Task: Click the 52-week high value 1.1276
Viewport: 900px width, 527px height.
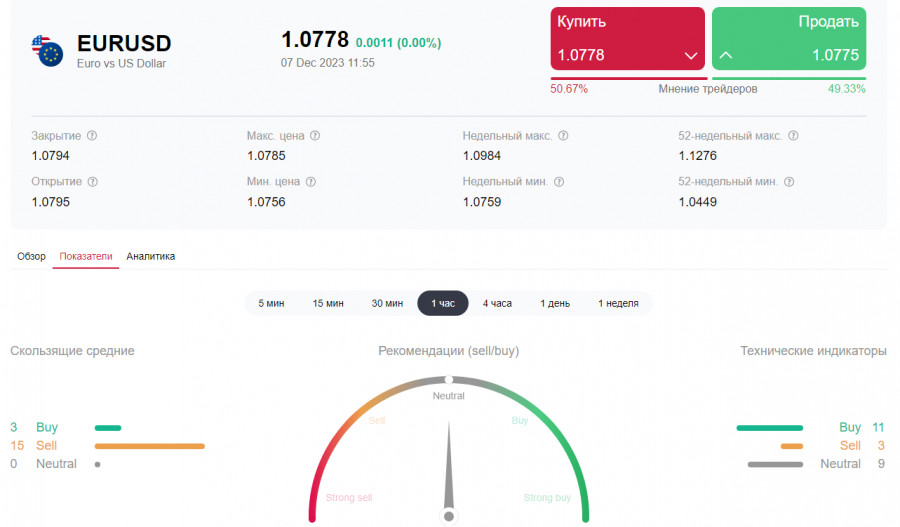Action: coord(697,156)
